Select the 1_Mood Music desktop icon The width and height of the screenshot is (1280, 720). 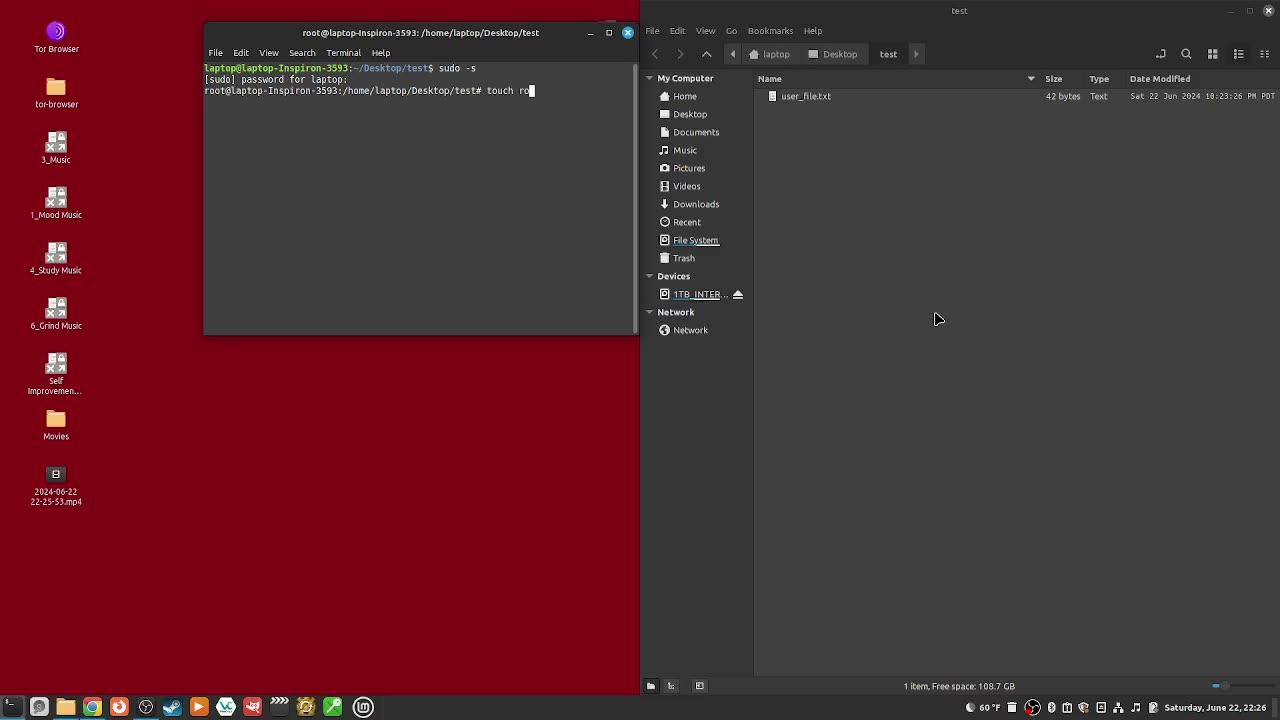(x=56, y=203)
